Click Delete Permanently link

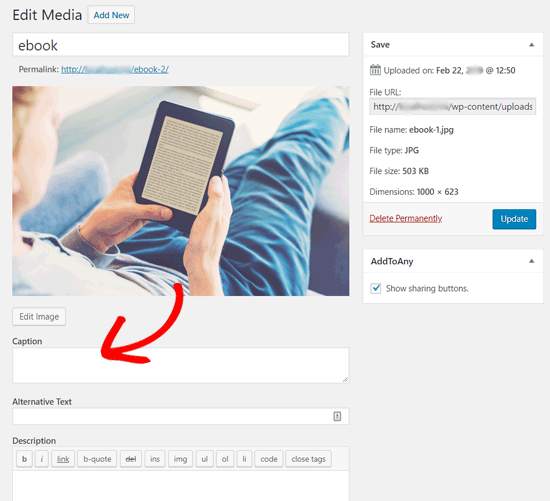pyautogui.click(x=405, y=218)
